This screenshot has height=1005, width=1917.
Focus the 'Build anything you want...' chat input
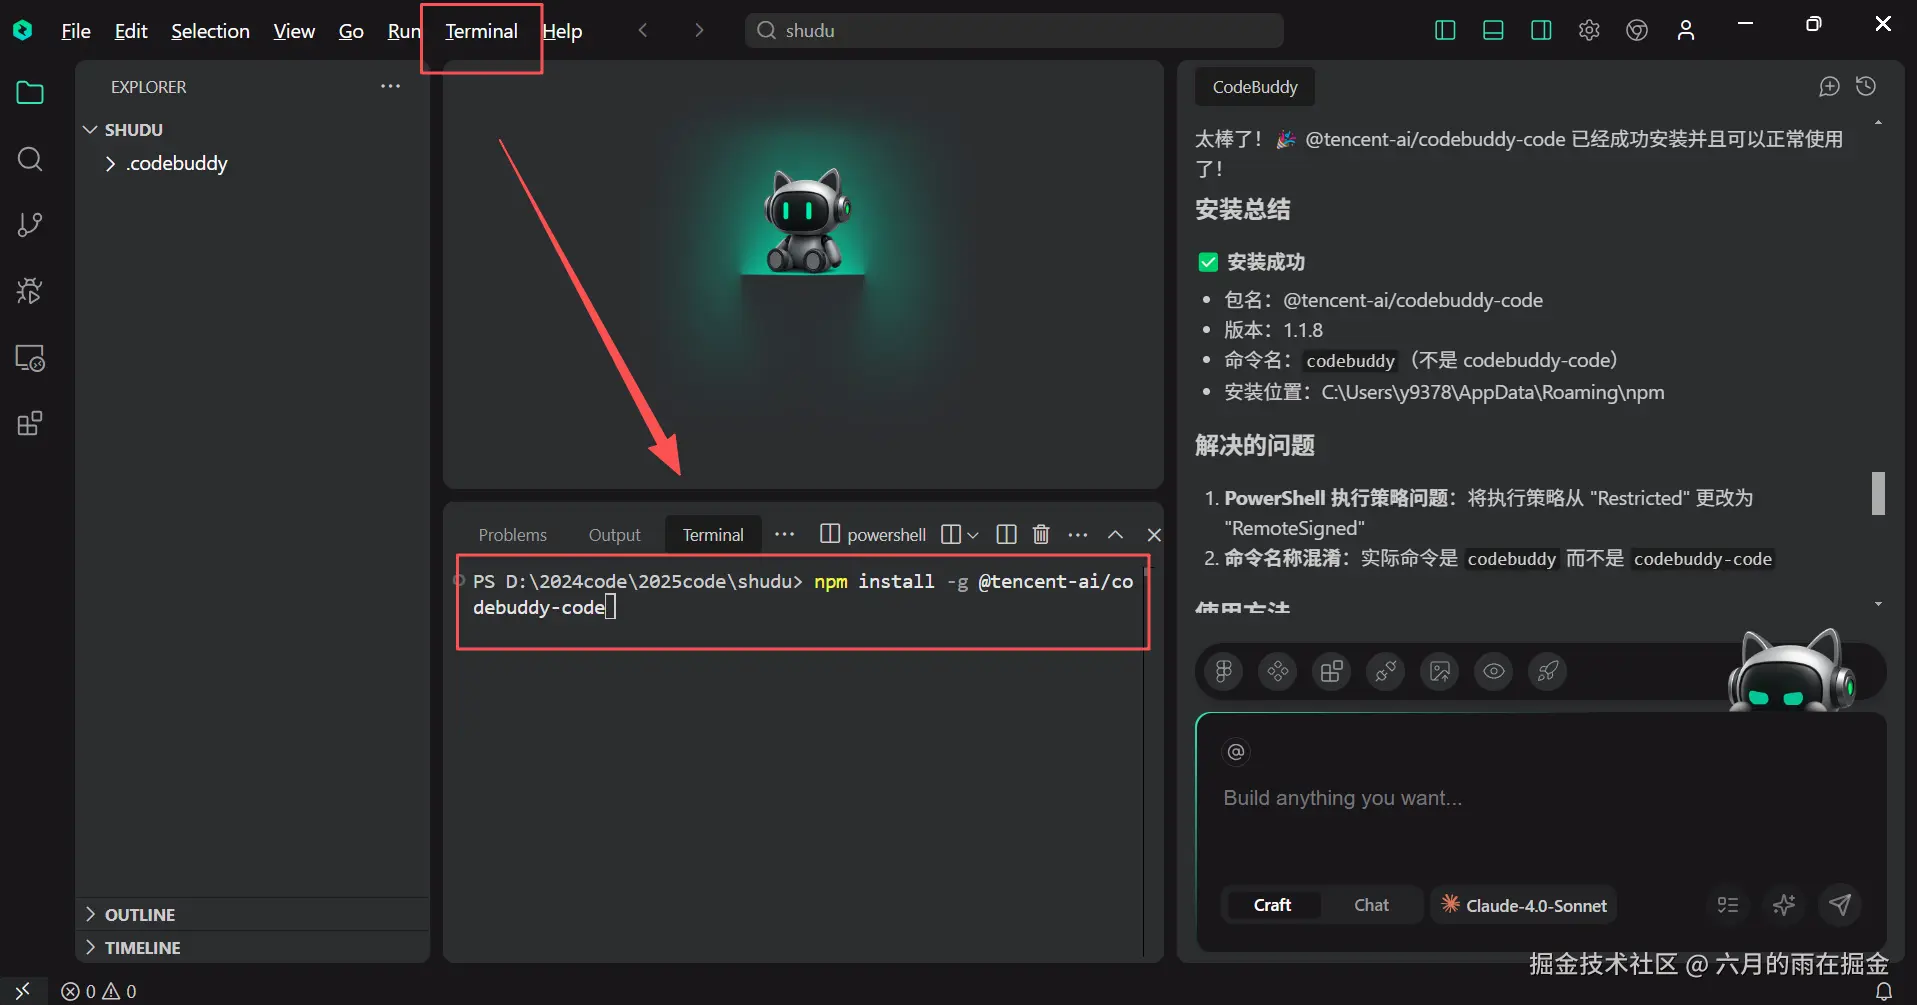coord(1540,798)
